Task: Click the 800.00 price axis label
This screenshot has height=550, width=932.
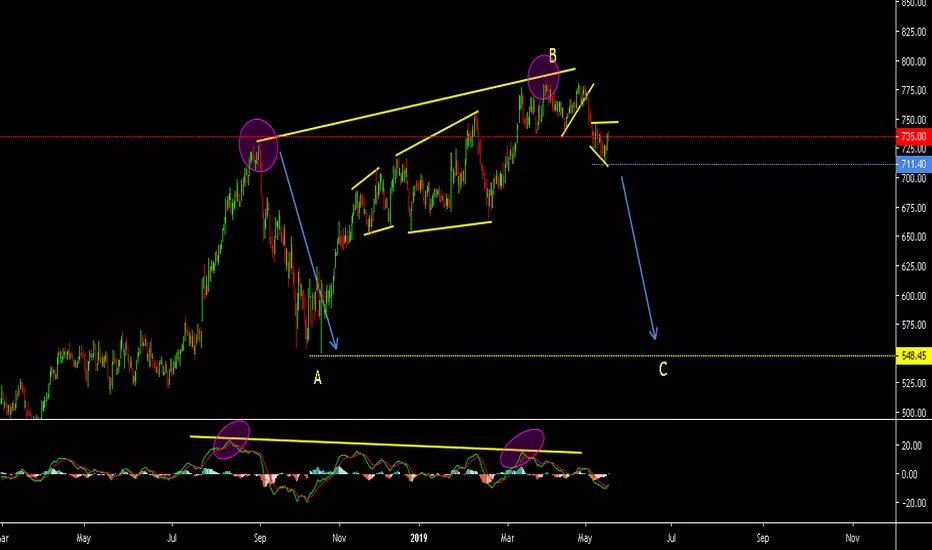Action: coord(914,61)
